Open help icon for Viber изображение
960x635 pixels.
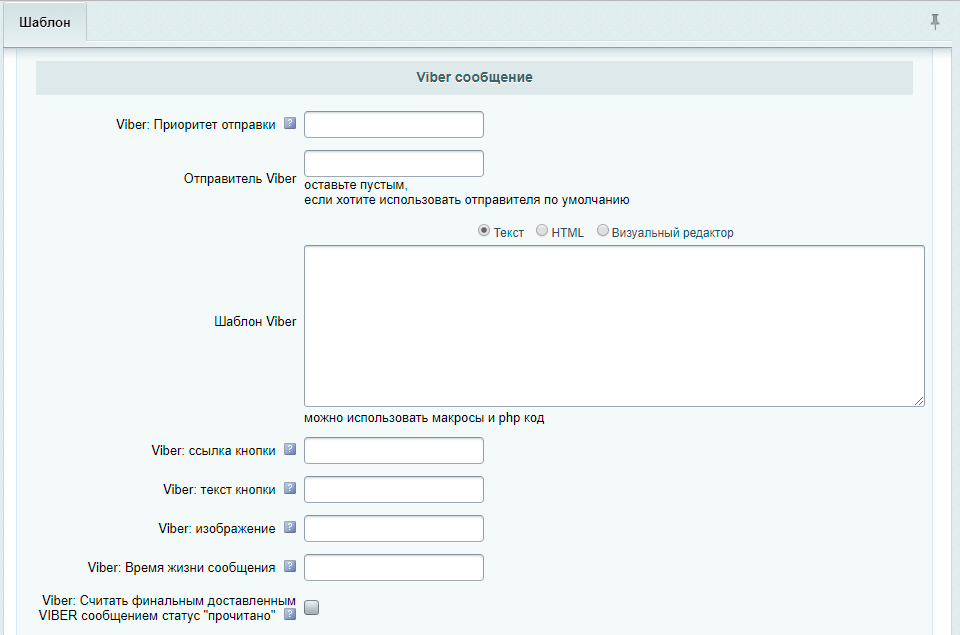coord(290,527)
